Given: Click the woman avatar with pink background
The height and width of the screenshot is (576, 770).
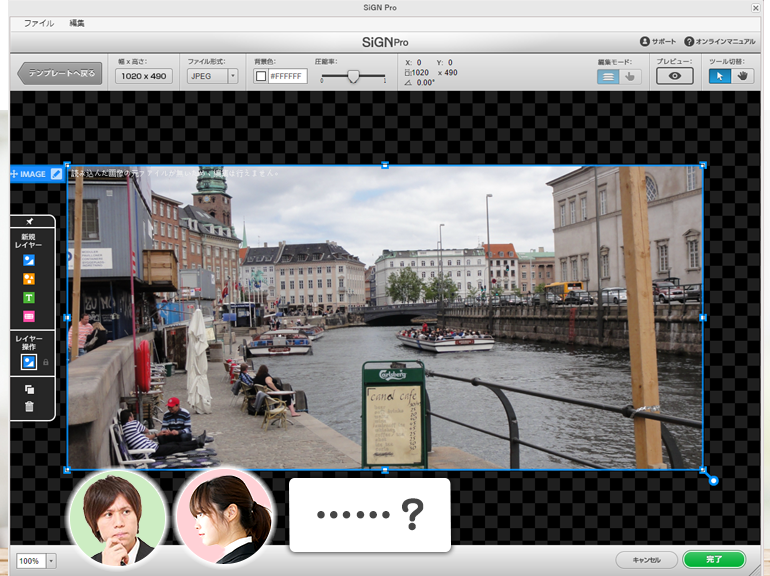Looking at the screenshot, I should [224, 517].
